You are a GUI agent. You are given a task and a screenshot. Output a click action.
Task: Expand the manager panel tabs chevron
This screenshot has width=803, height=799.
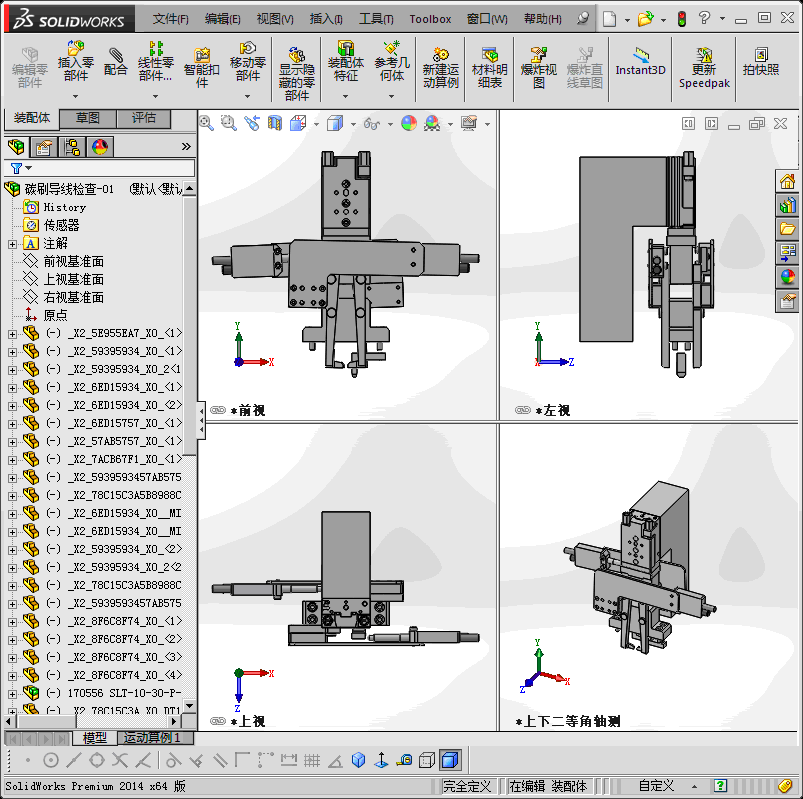point(186,147)
